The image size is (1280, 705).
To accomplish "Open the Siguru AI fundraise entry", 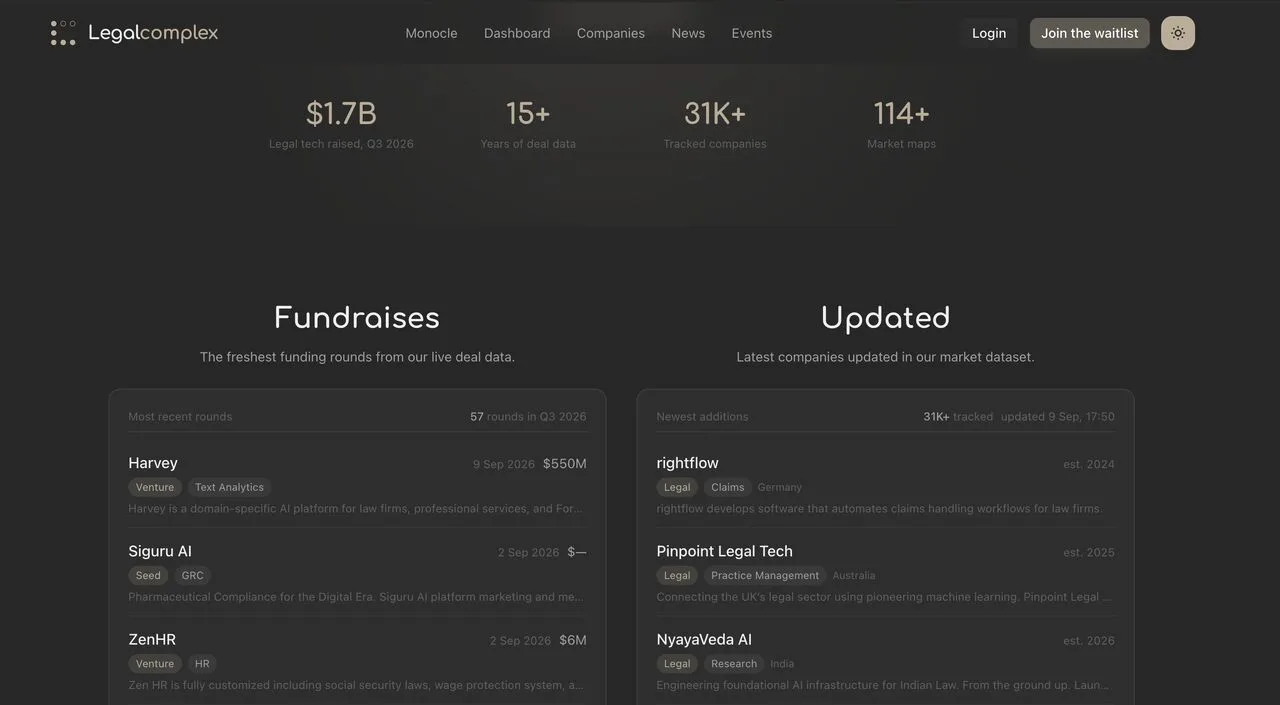I will coord(357,573).
